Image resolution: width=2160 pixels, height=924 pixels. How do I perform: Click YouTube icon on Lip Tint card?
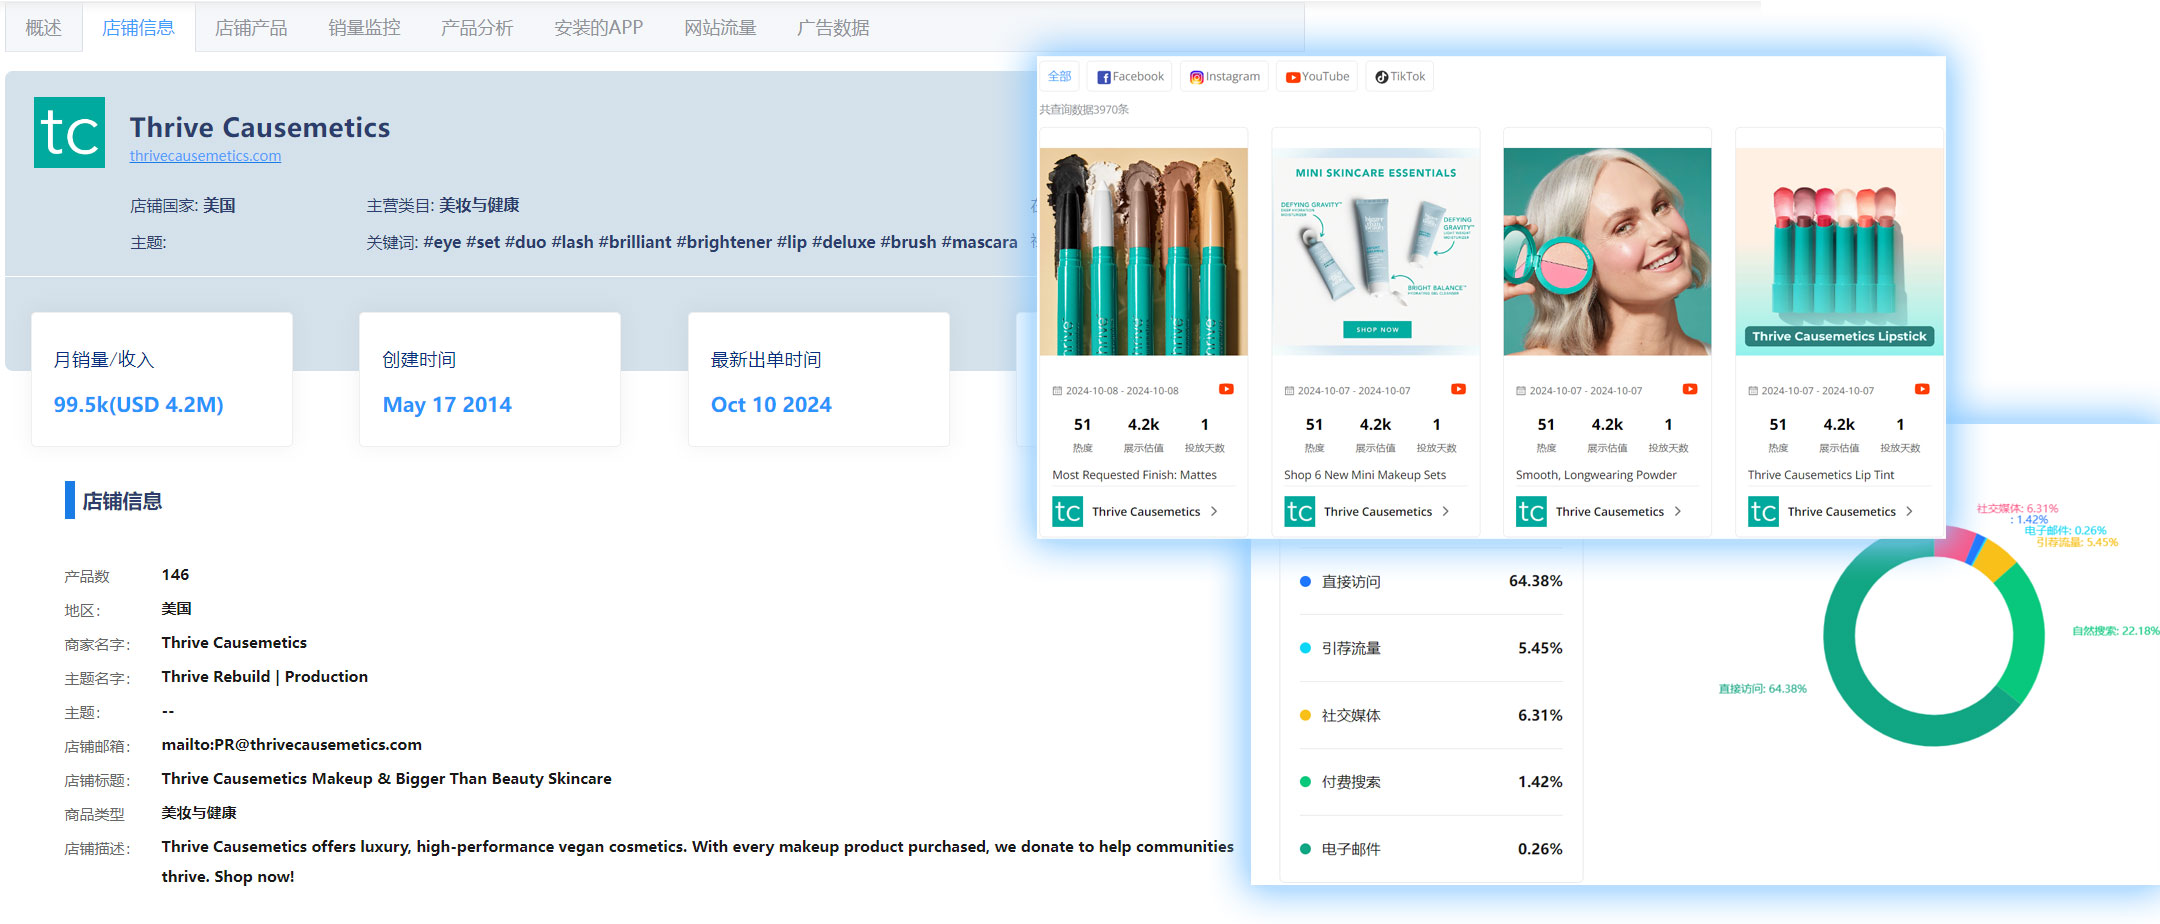click(x=1922, y=389)
